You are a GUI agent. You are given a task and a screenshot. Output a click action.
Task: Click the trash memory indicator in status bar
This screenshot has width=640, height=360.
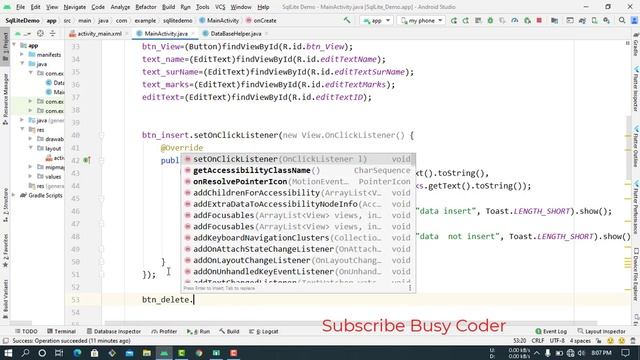[633, 341]
